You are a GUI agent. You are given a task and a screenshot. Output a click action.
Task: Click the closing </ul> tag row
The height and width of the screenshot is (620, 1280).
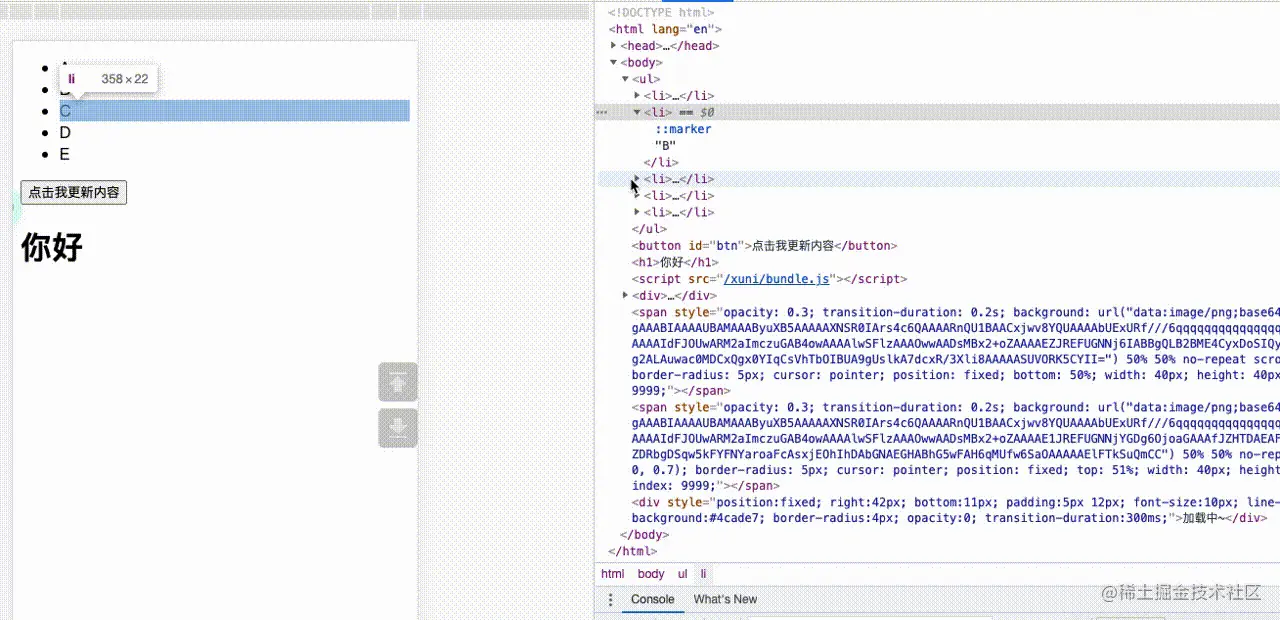click(x=649, y=229)
